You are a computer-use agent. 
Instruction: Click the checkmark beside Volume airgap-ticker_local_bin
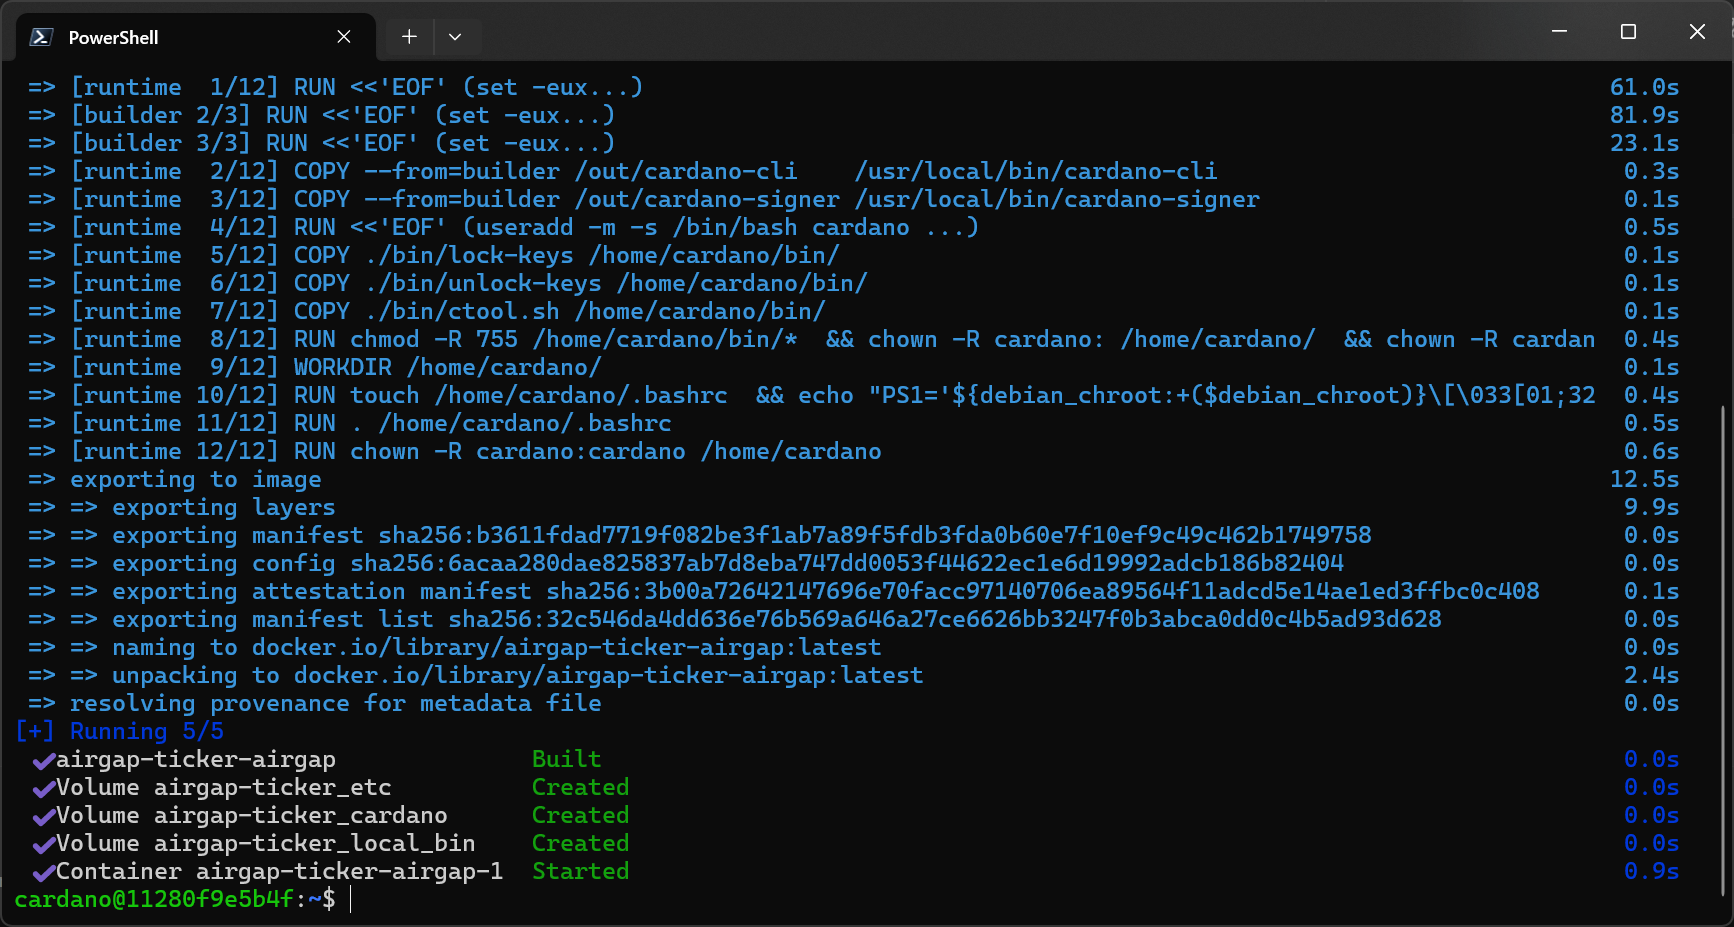42,845
